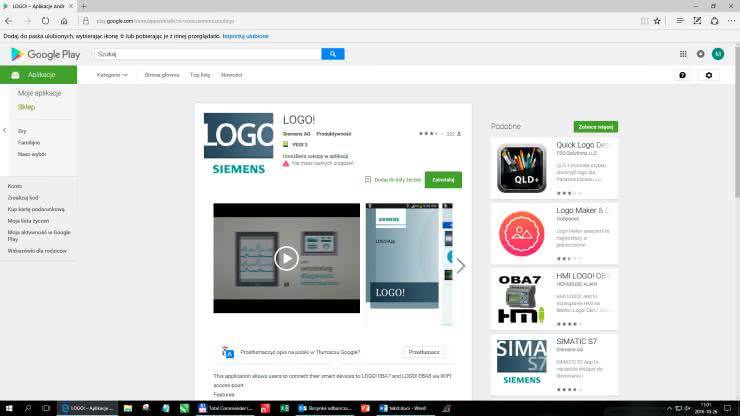740x416 pixels.
Task: Show next screenshot with right chevron
Action: point(460,266)
